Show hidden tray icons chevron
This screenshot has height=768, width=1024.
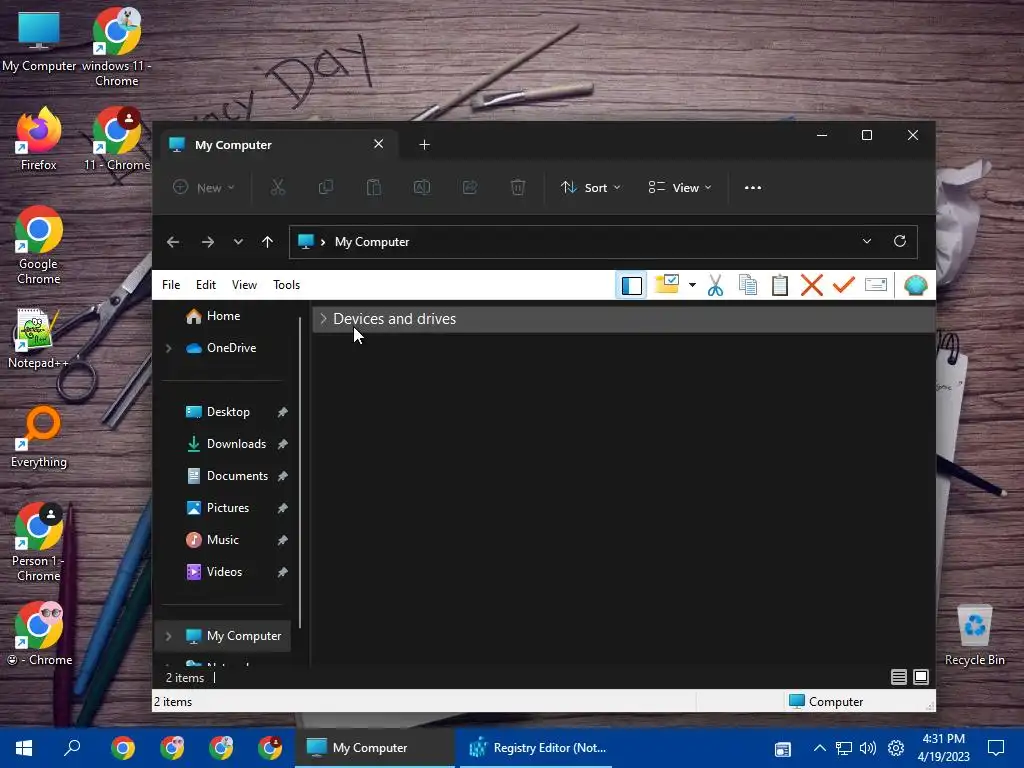(x=820, y=748)
